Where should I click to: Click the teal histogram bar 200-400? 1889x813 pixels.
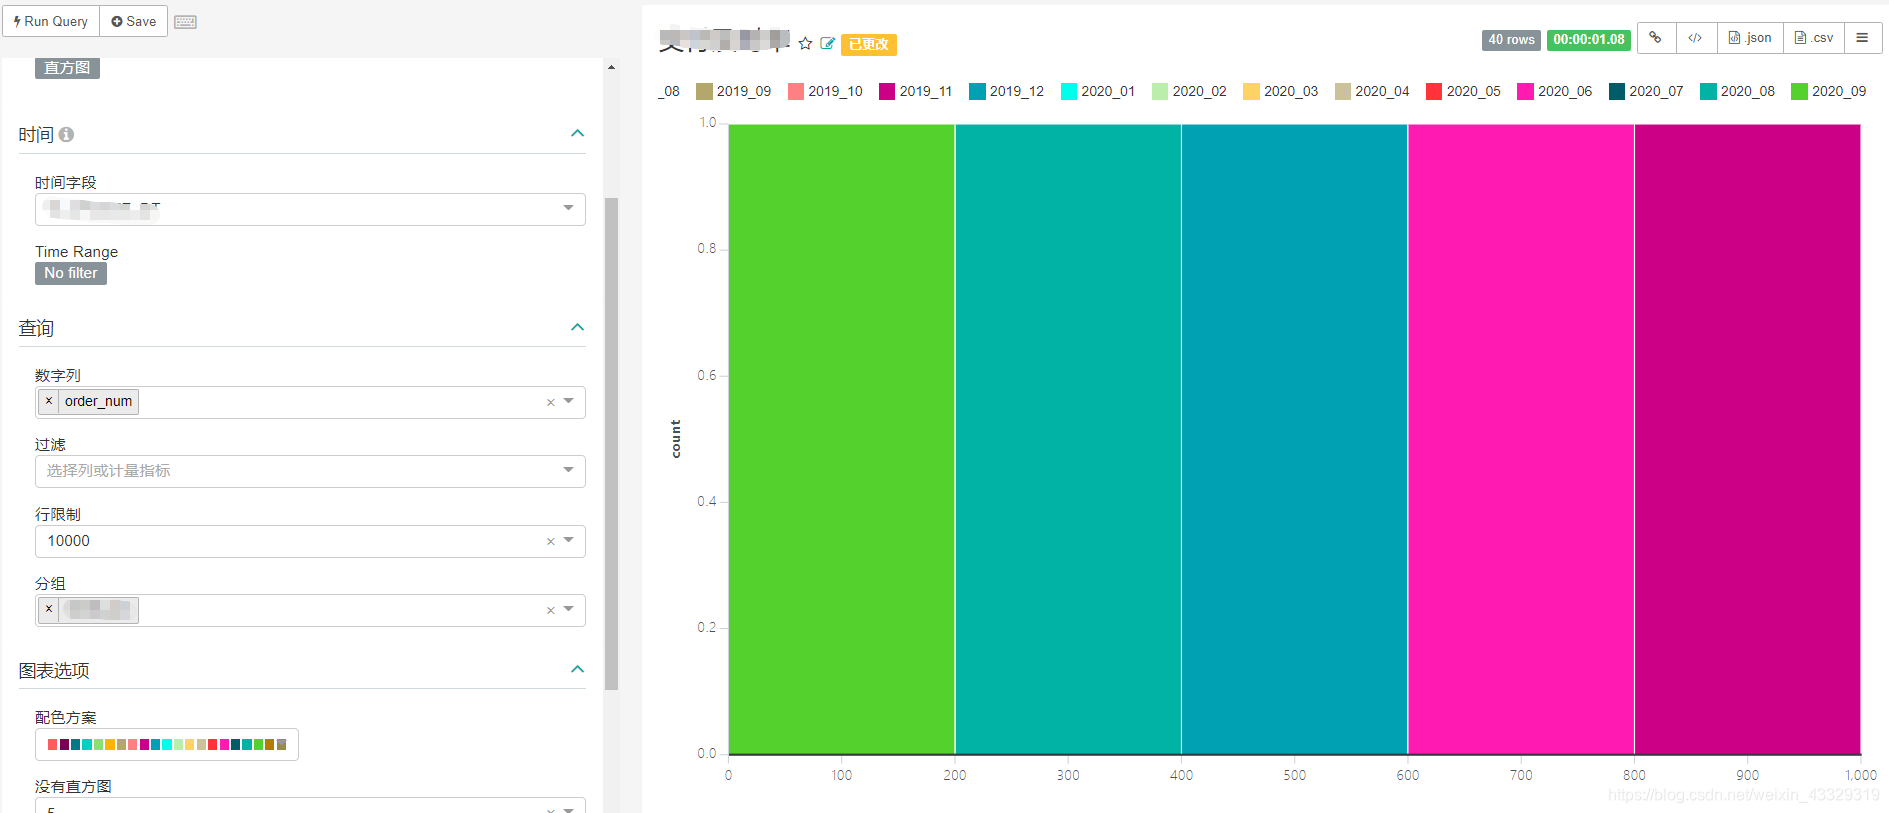[1068, 439]
